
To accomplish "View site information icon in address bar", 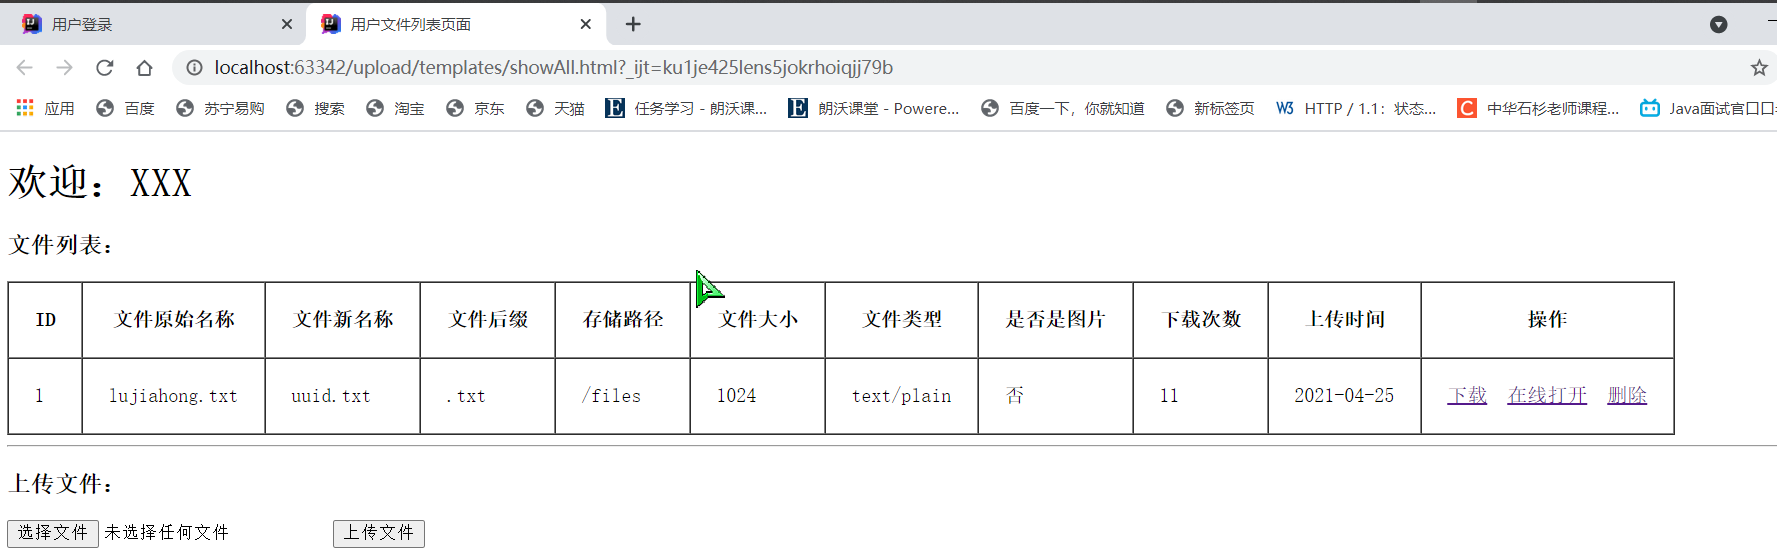I will pos(194,67).
